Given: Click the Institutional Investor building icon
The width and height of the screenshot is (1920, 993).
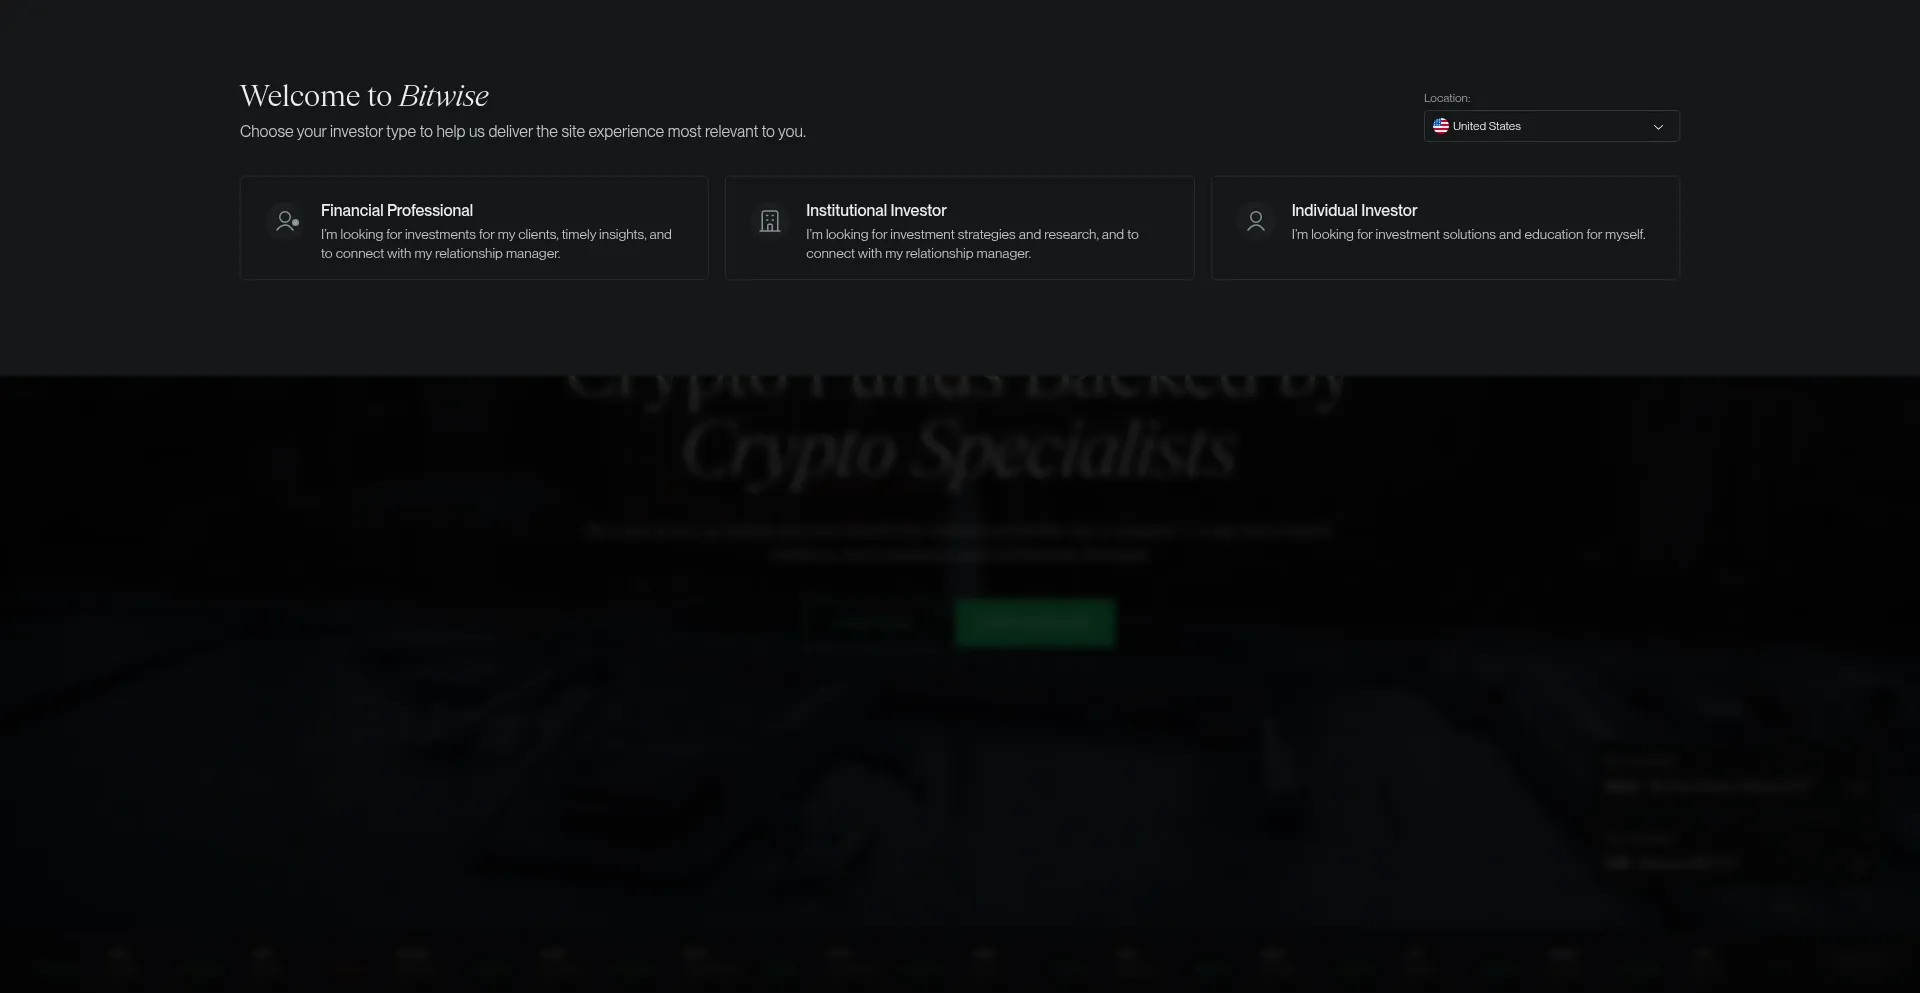Looking at the screenshot, I should [770, 221].
